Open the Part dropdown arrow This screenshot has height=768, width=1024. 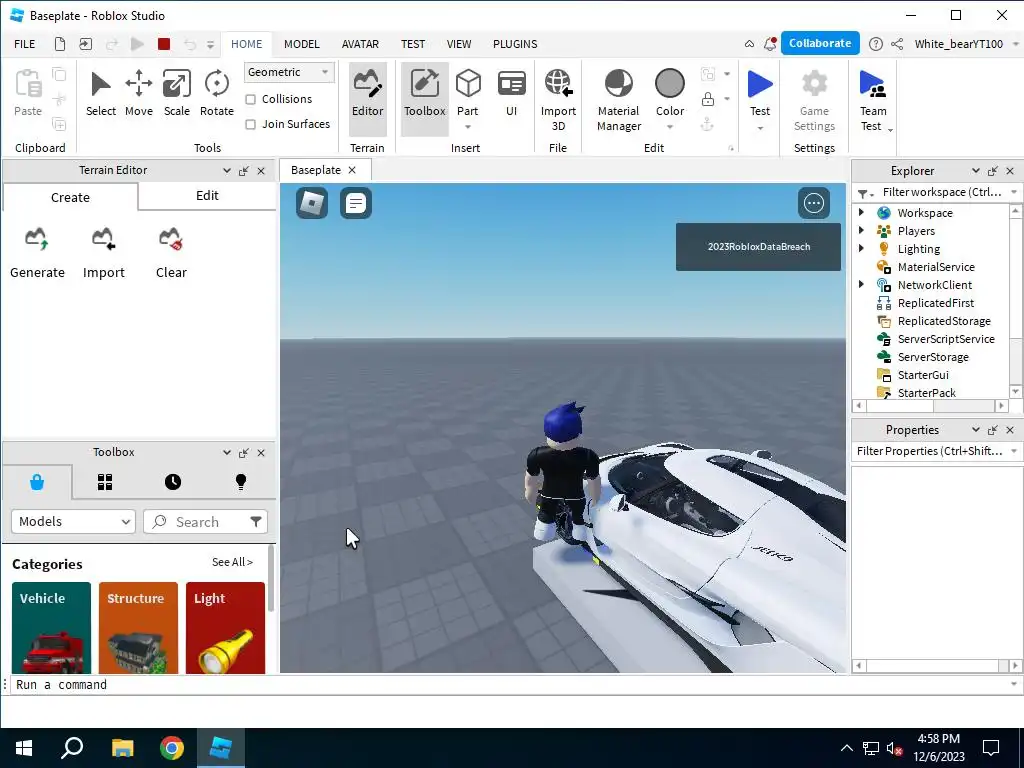pyautogui.click(x=468, y=127)
